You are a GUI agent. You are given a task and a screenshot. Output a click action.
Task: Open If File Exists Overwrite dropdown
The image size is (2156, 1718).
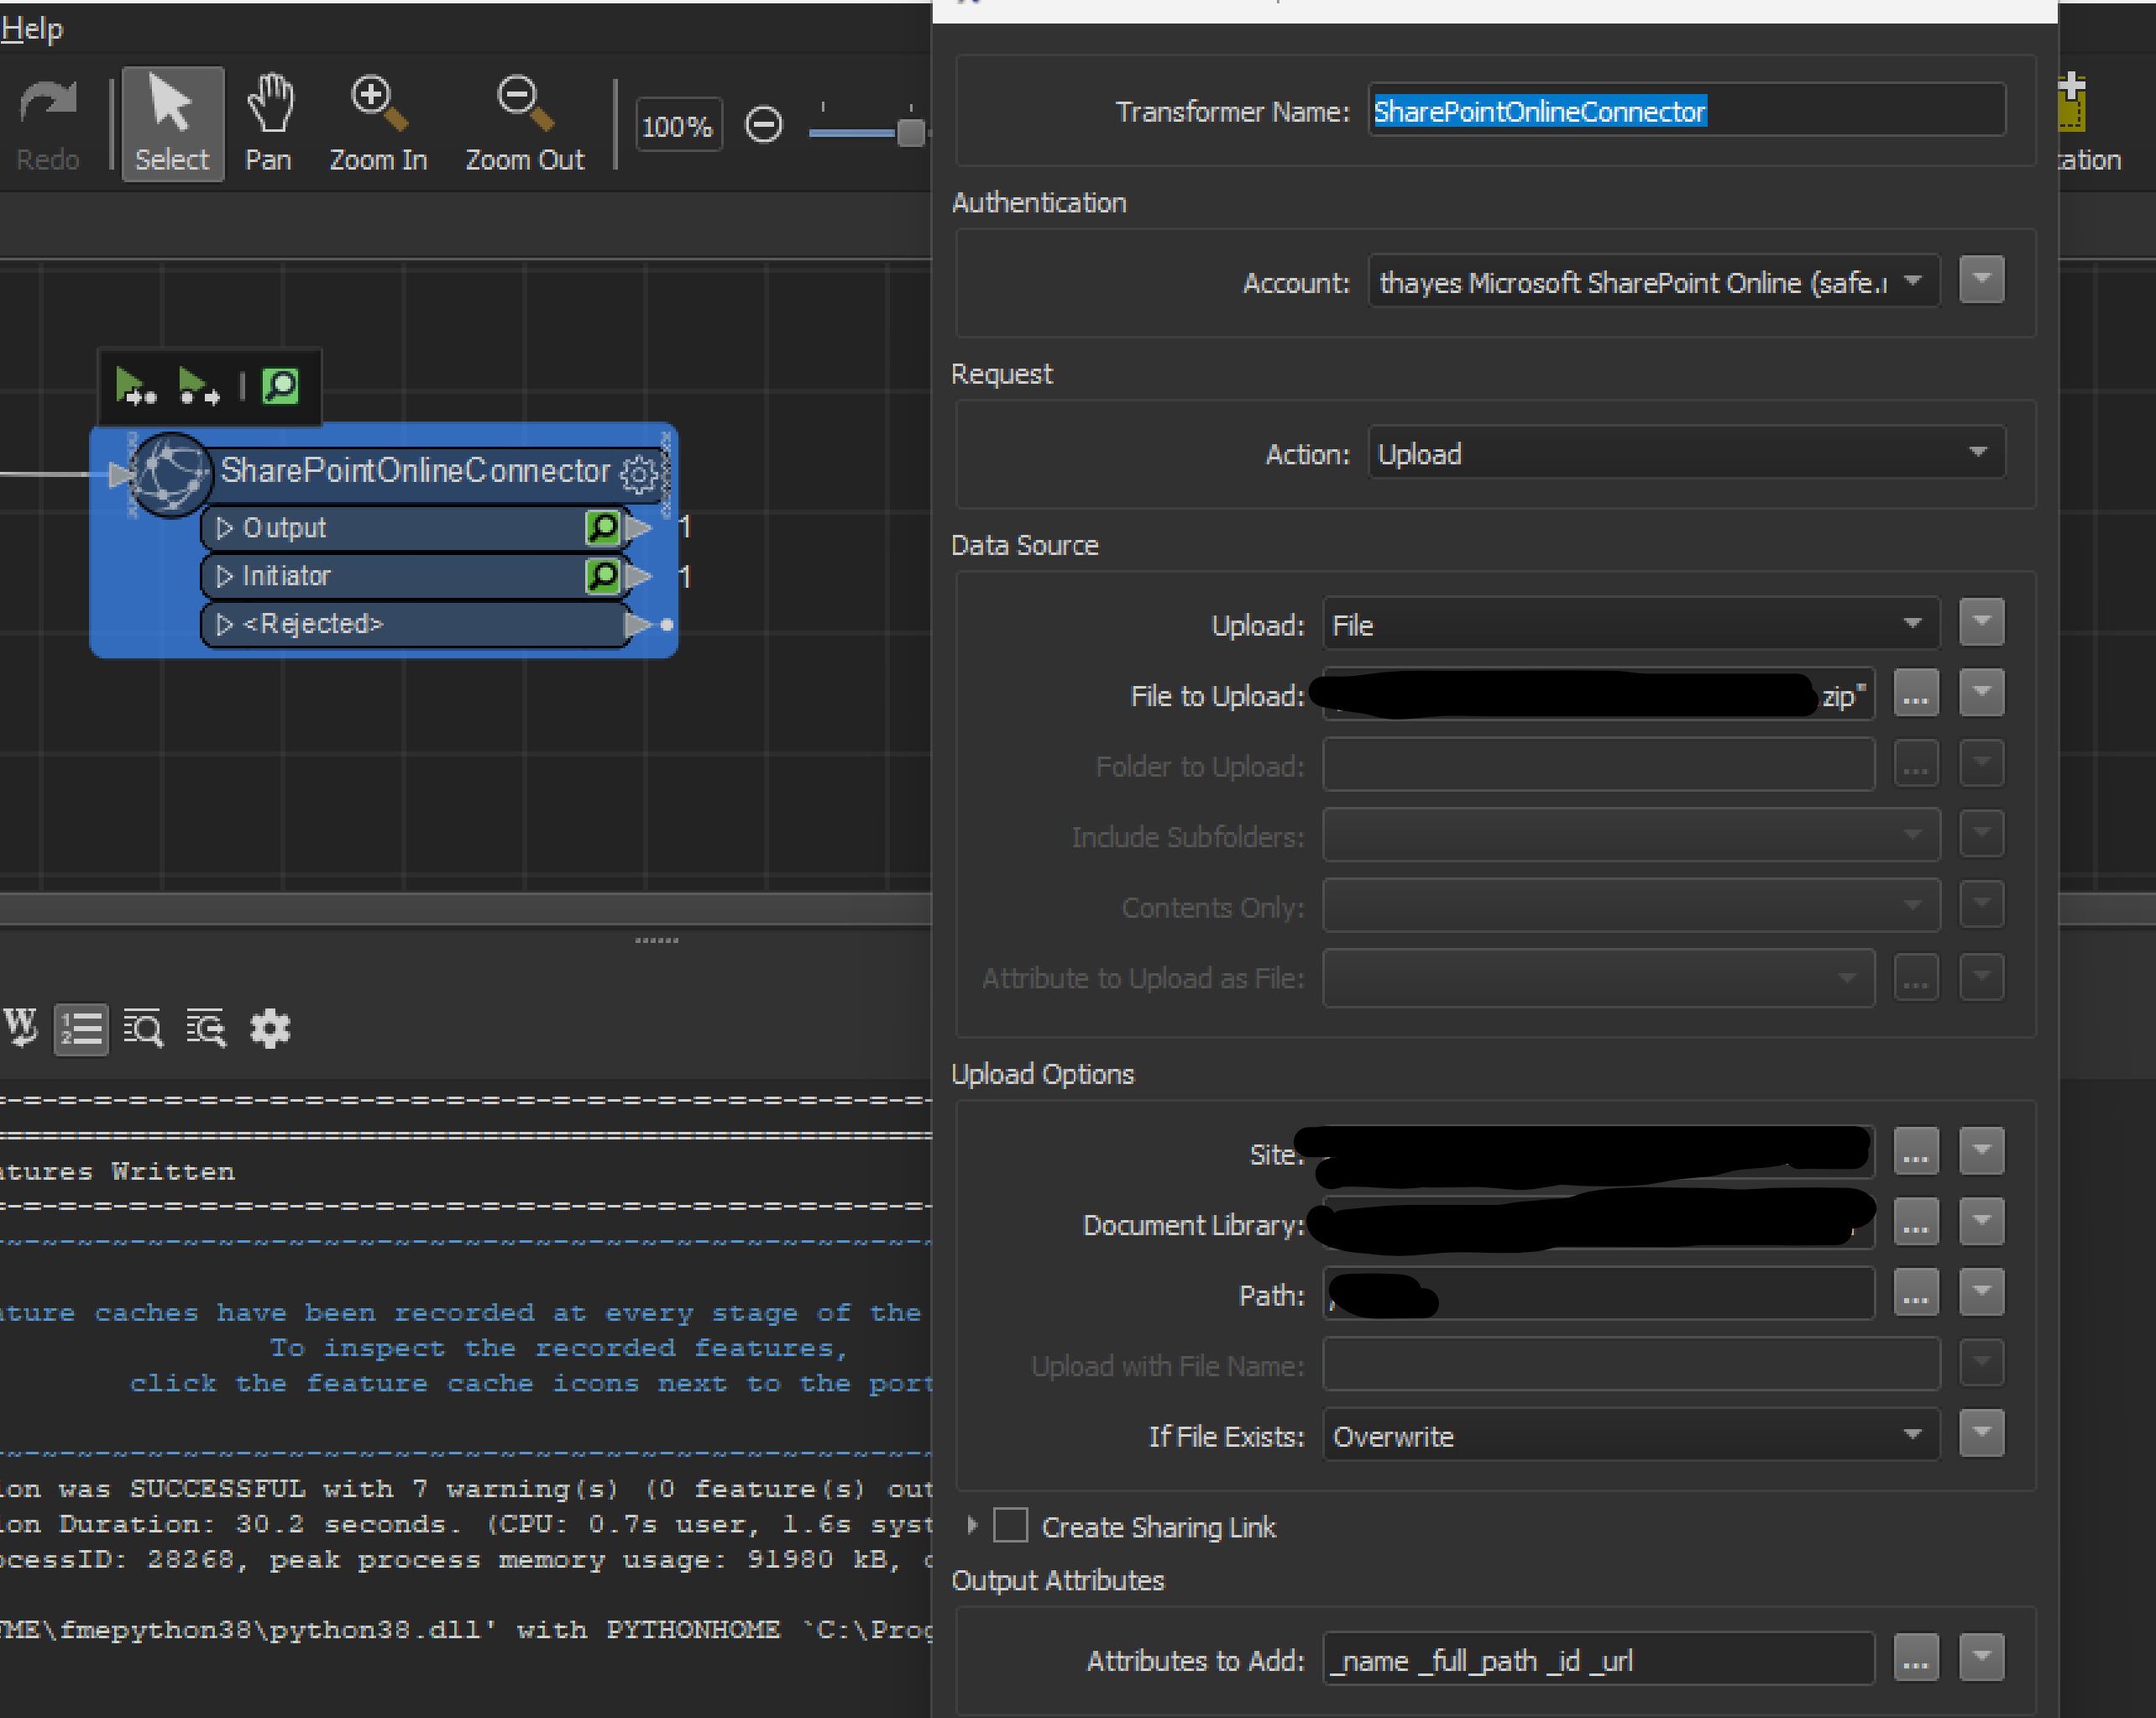click(1631, 1436)
